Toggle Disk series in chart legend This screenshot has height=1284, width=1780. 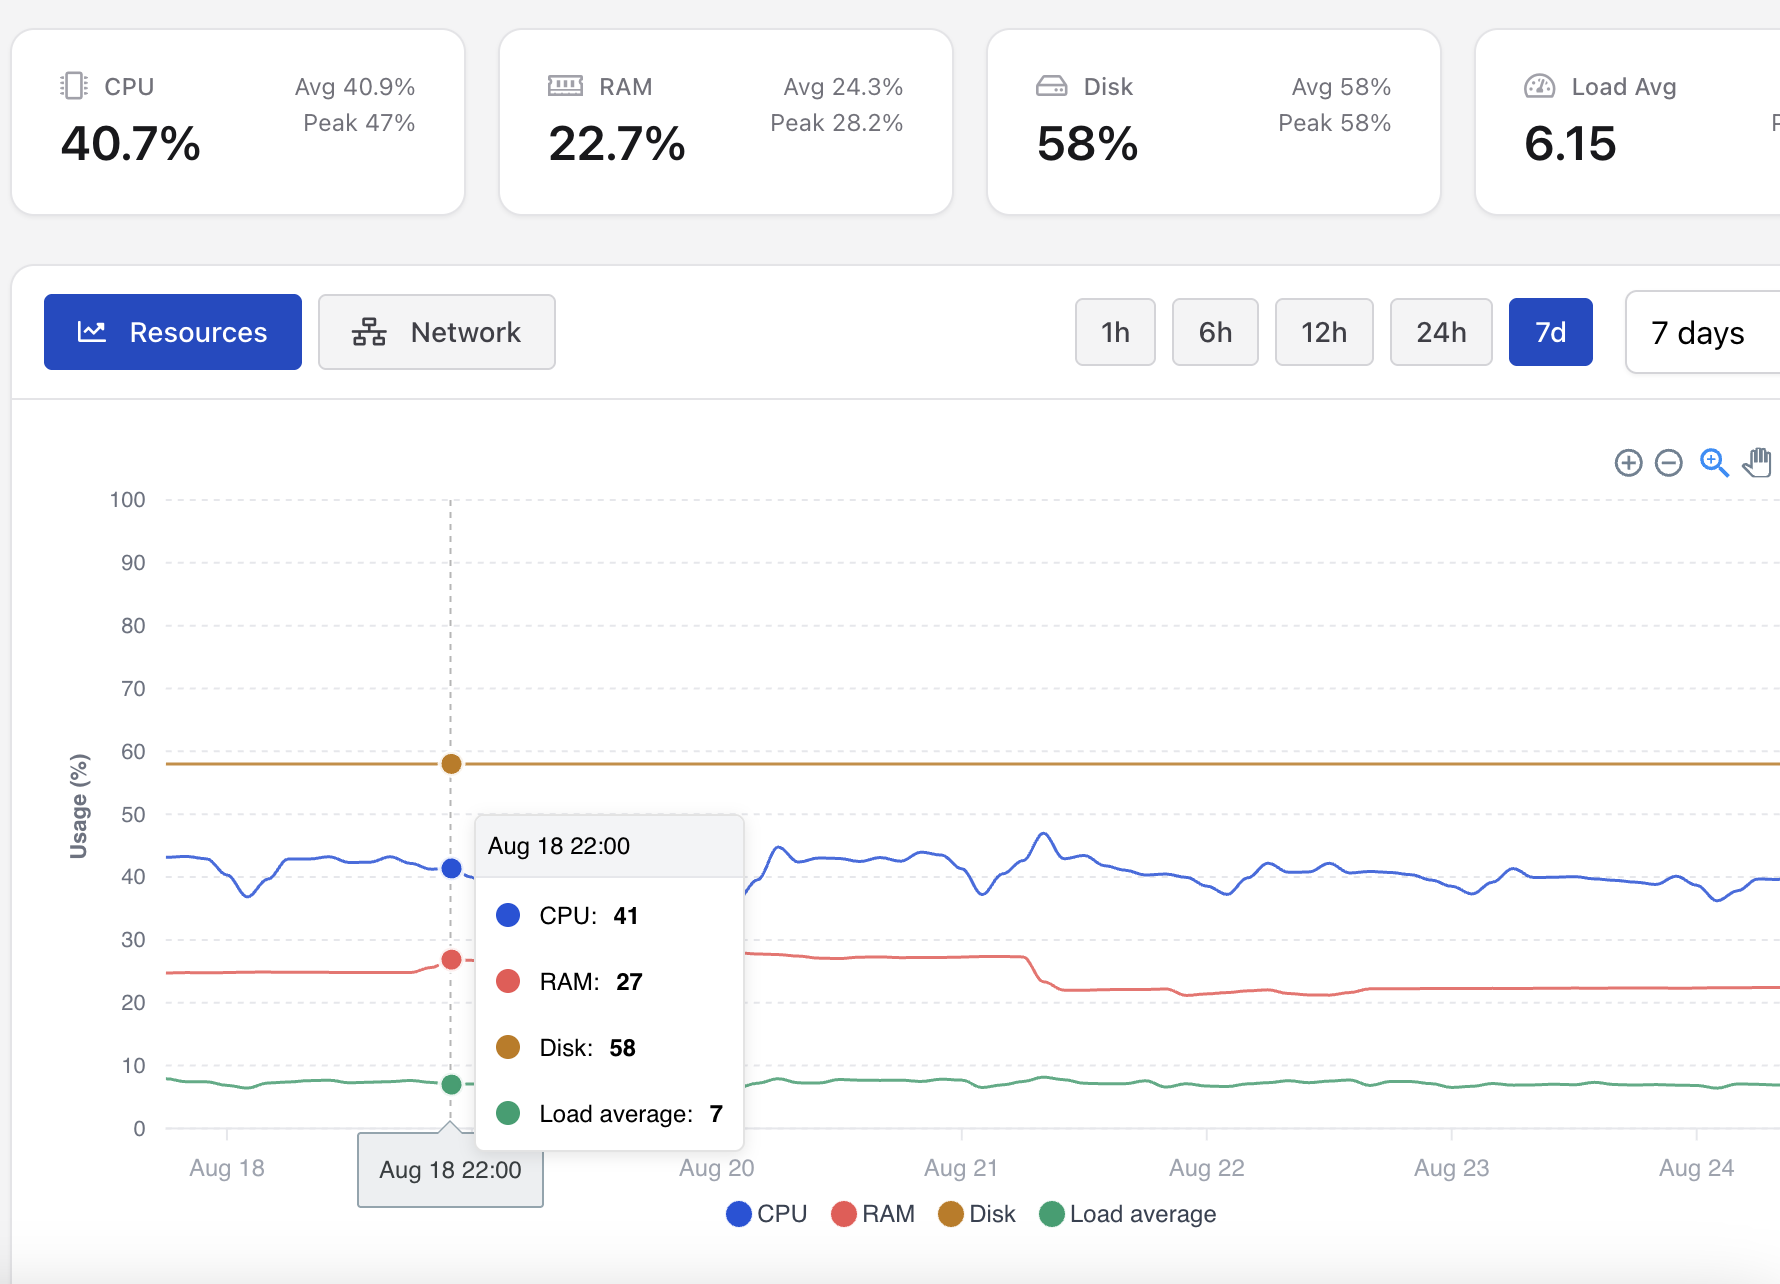click(977, 1214)
